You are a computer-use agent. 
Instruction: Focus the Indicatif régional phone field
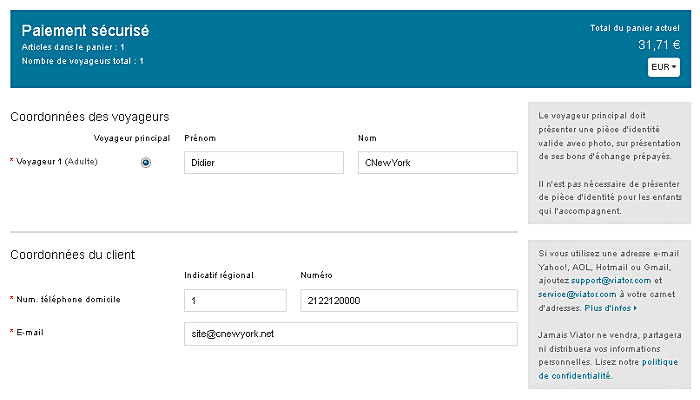[x=235, y=300]
